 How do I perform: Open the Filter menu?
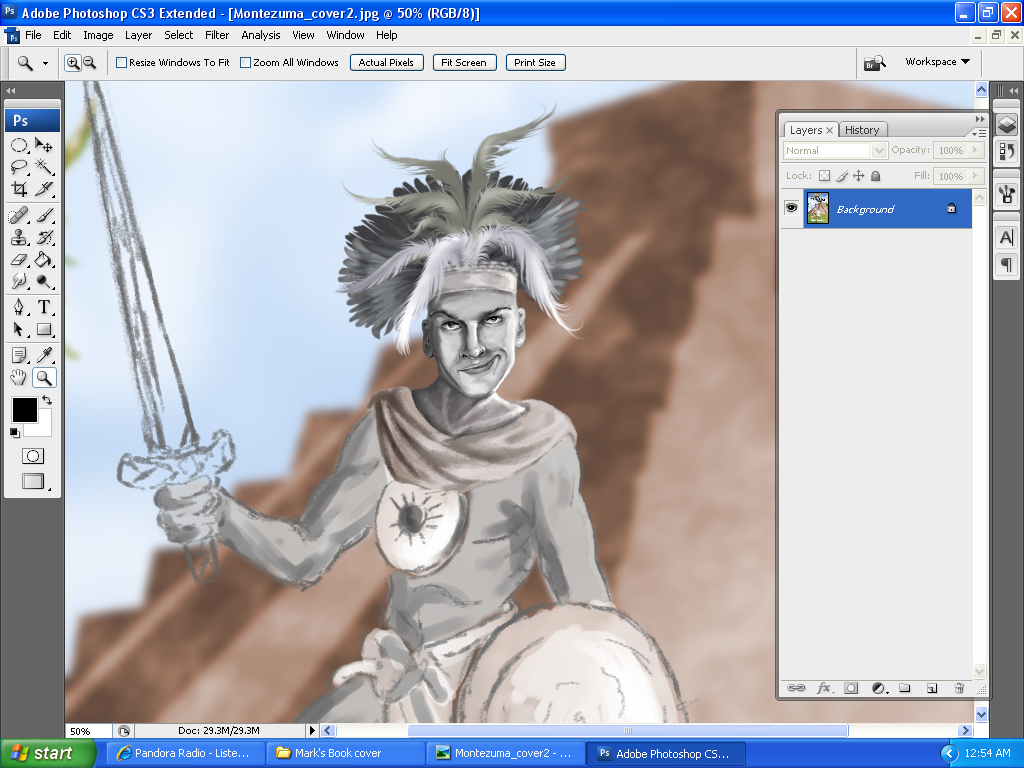tap(217, 35)
